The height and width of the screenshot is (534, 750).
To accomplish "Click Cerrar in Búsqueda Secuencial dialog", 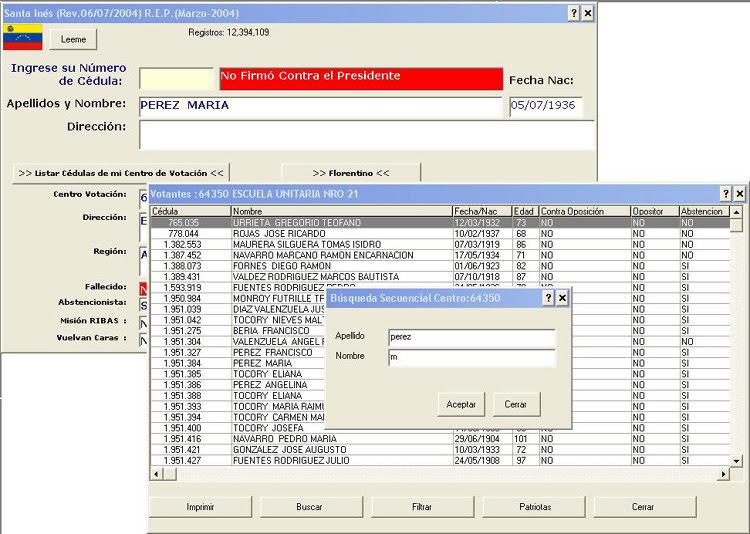I will click(x=516, y=404).
